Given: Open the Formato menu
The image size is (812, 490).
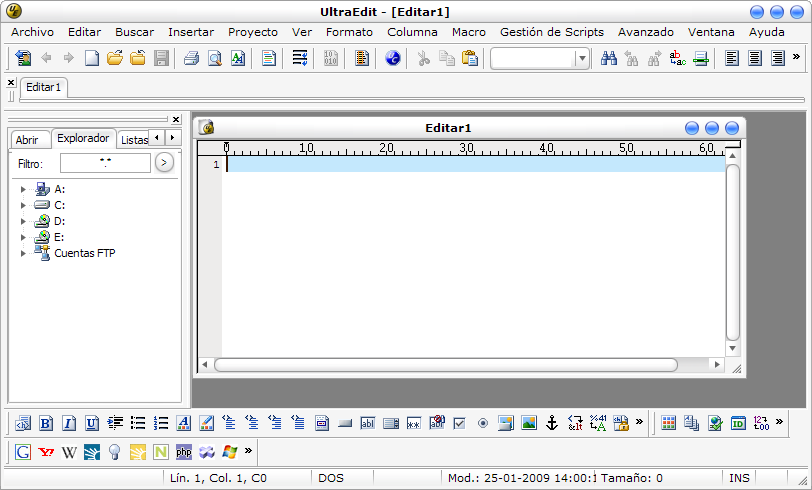Looking at the screenshot, I should click(349, 32).
